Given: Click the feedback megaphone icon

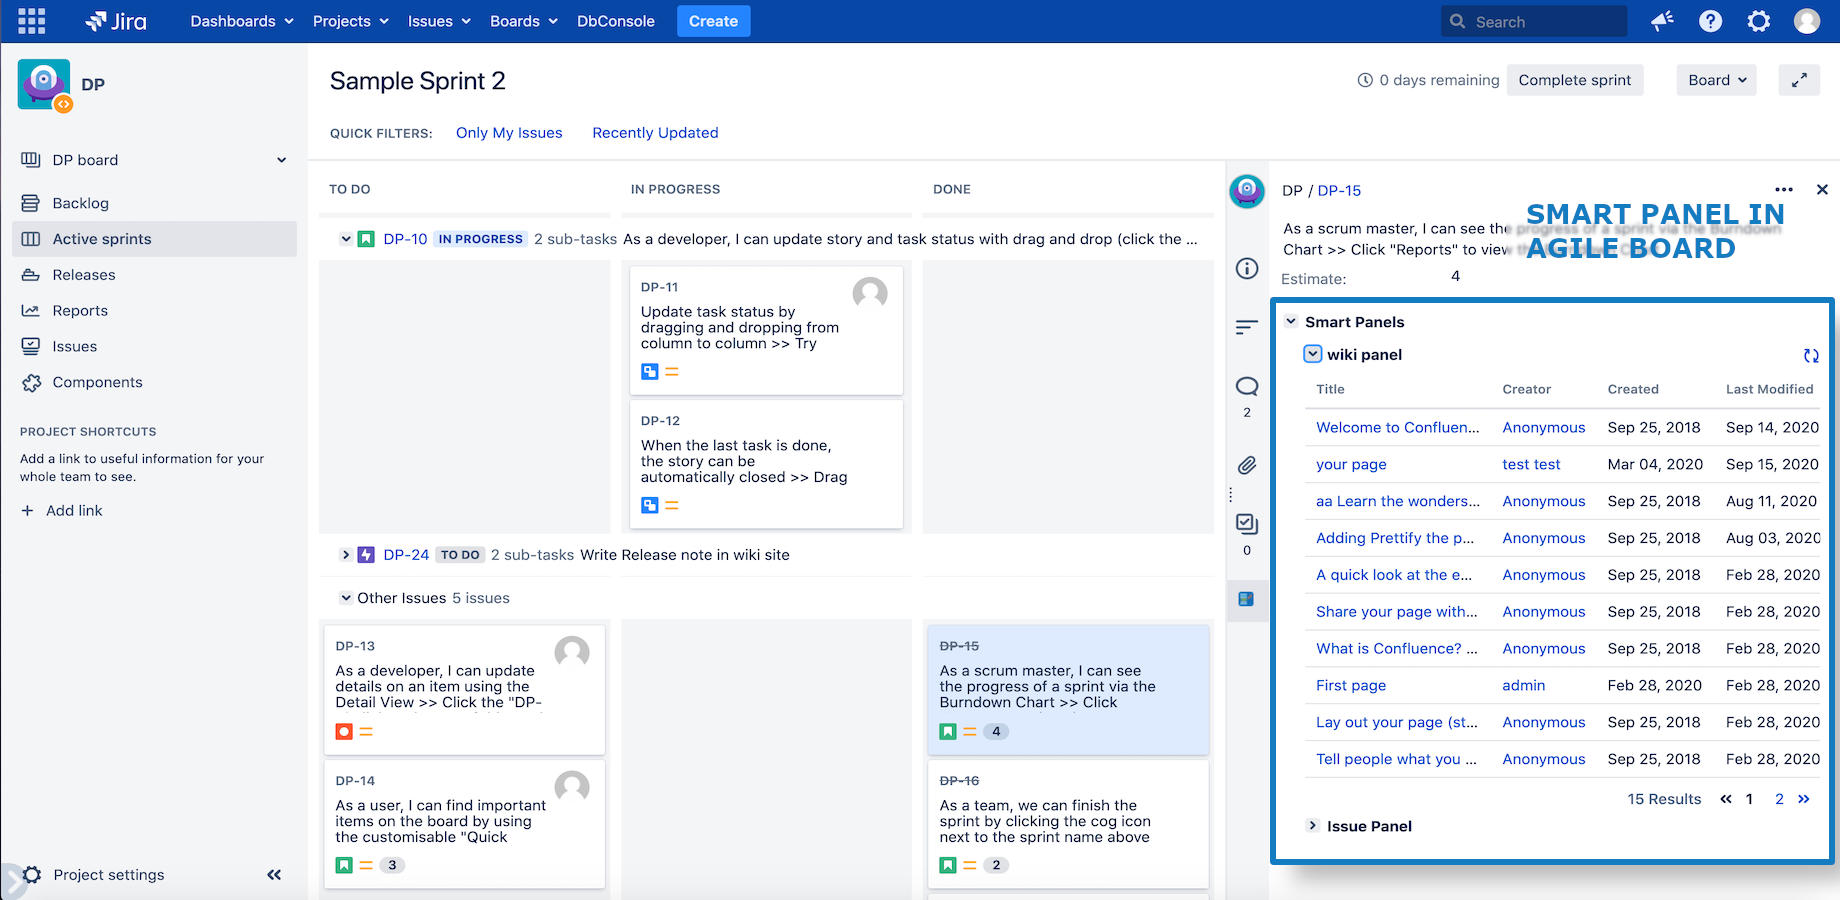Looking at the screenshot, I should point(1662,21).
